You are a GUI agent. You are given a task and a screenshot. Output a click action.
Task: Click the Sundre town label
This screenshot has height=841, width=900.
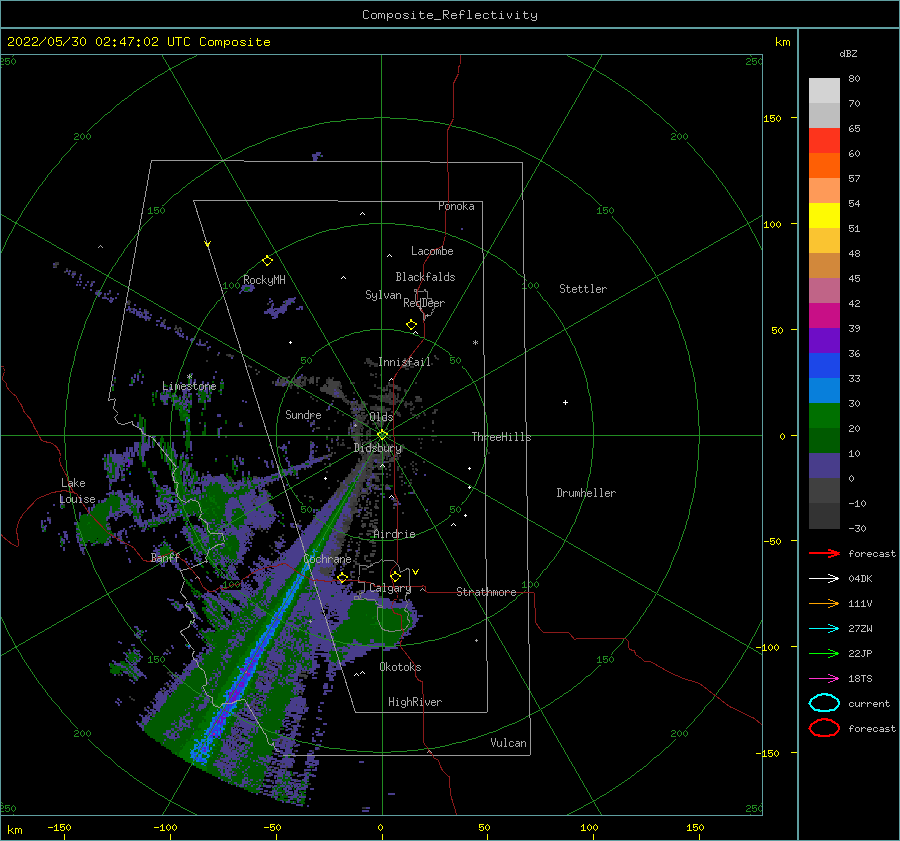303,414
